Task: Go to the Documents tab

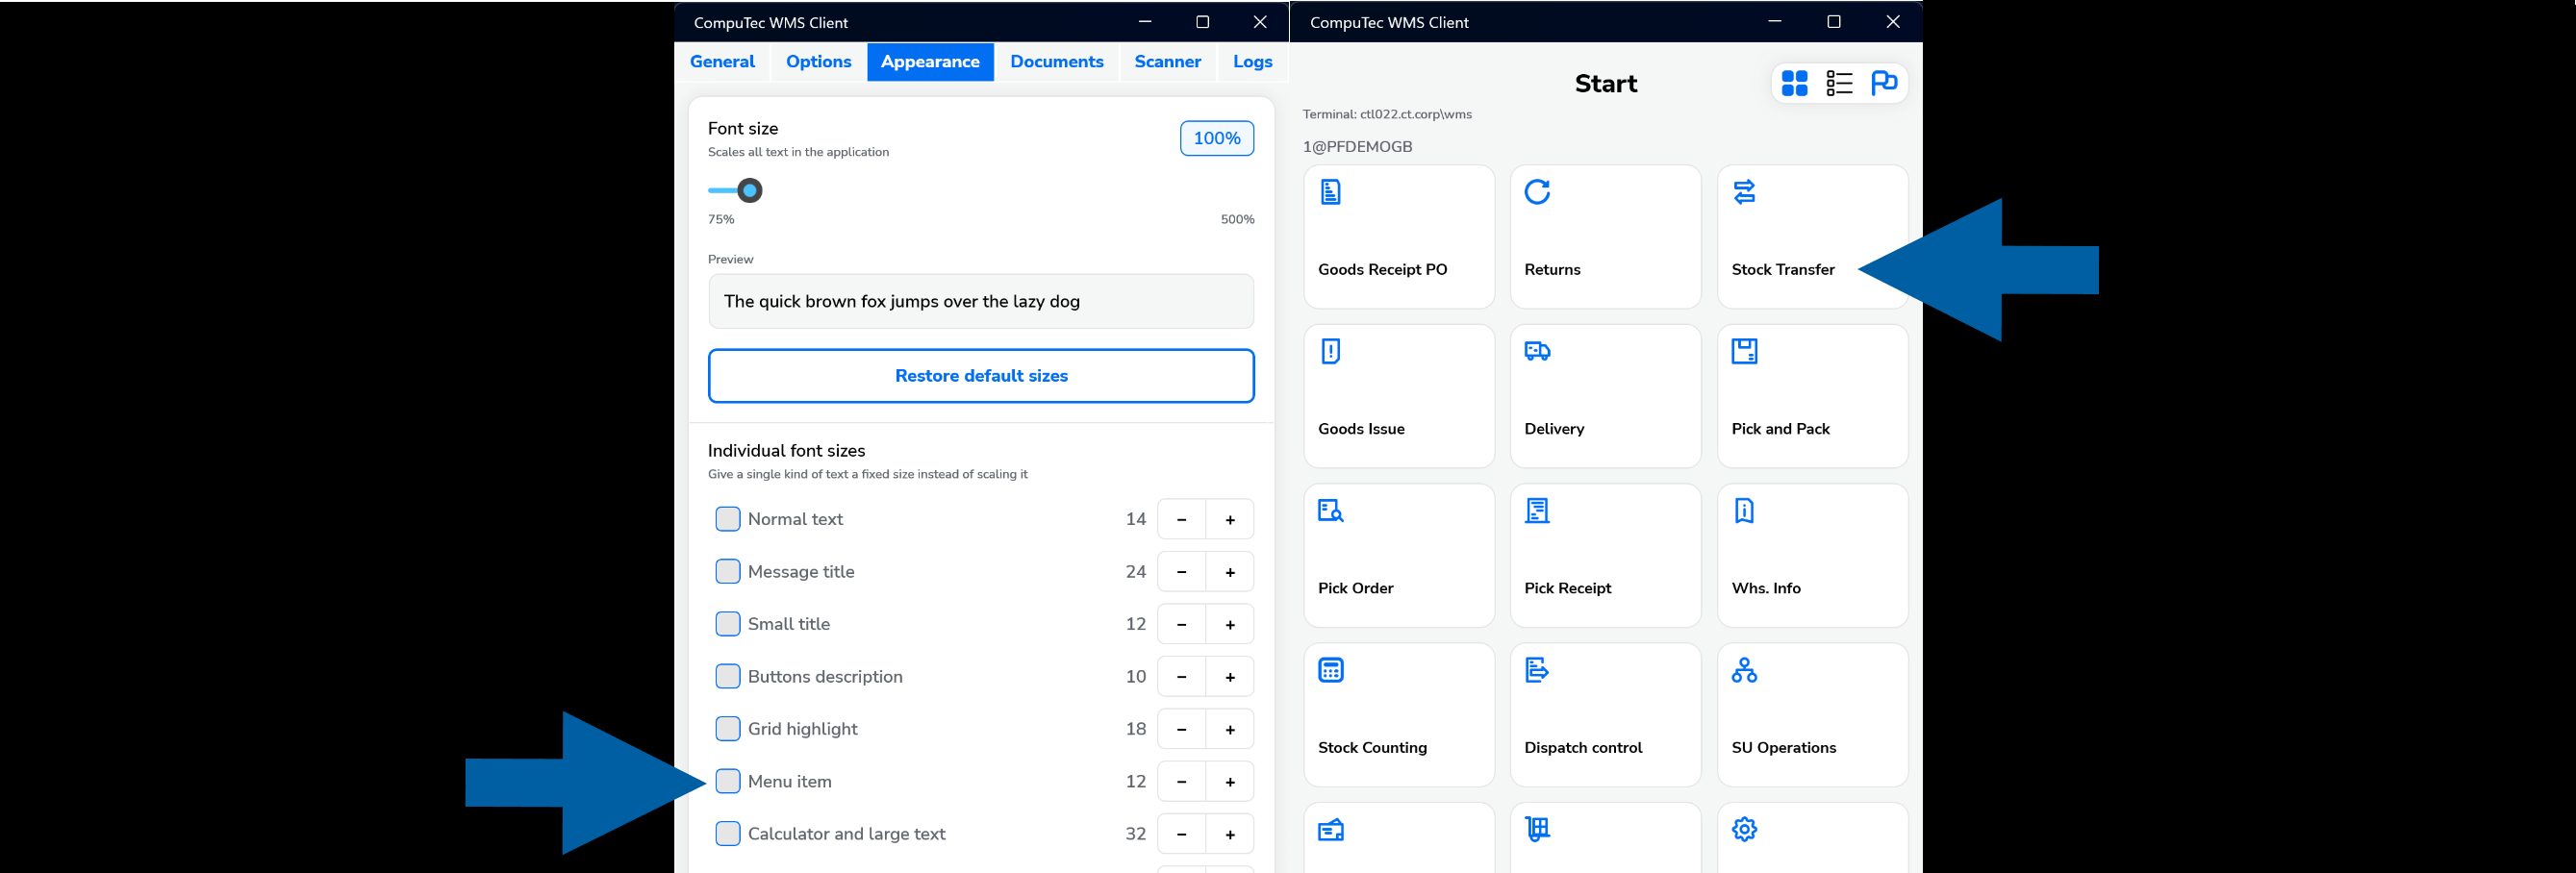Action: [x=1057, y=62]
